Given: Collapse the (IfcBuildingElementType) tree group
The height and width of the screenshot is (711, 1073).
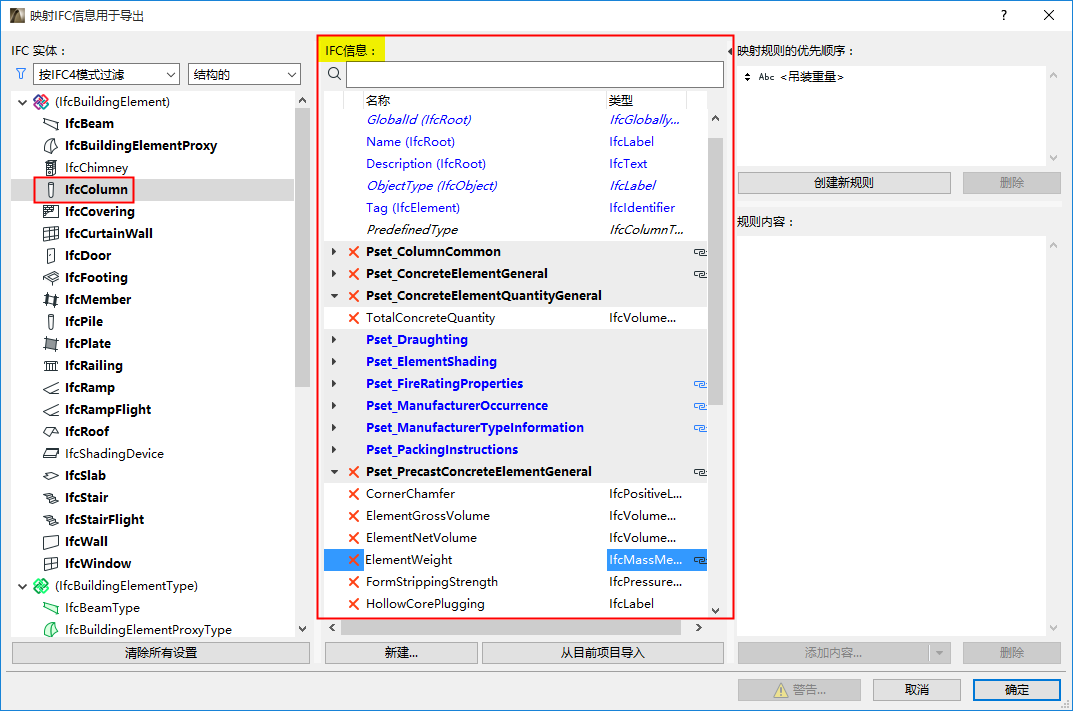Looking at the screenshot, I should coord(22,586).
